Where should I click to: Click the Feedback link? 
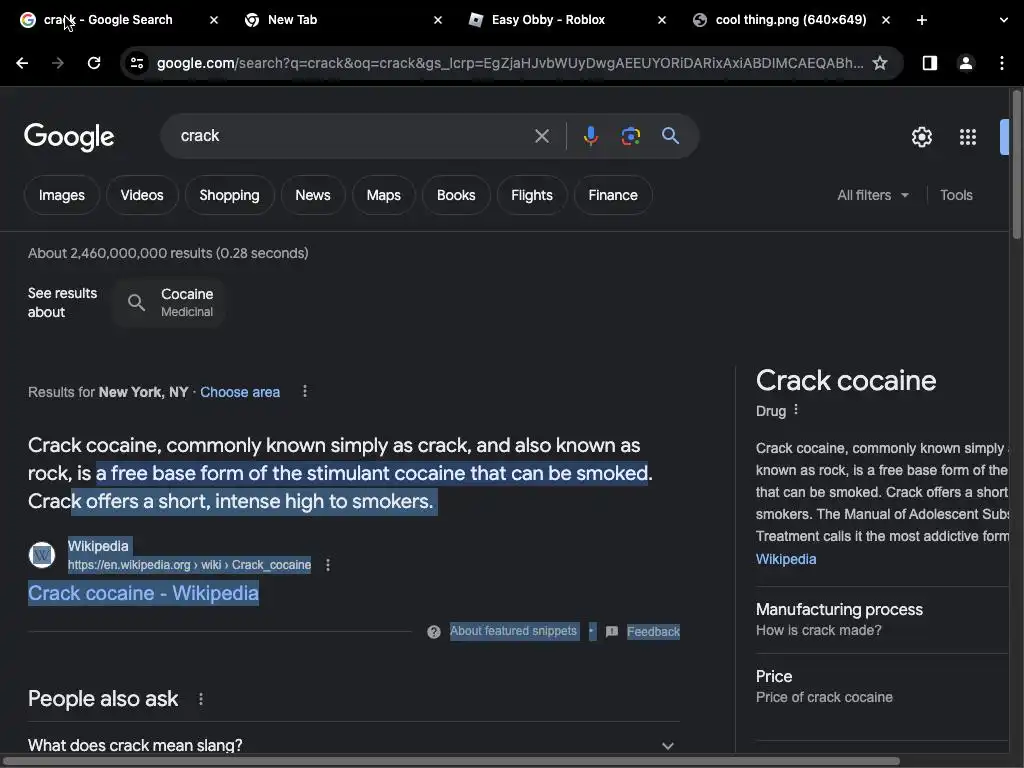click(653, 632)
